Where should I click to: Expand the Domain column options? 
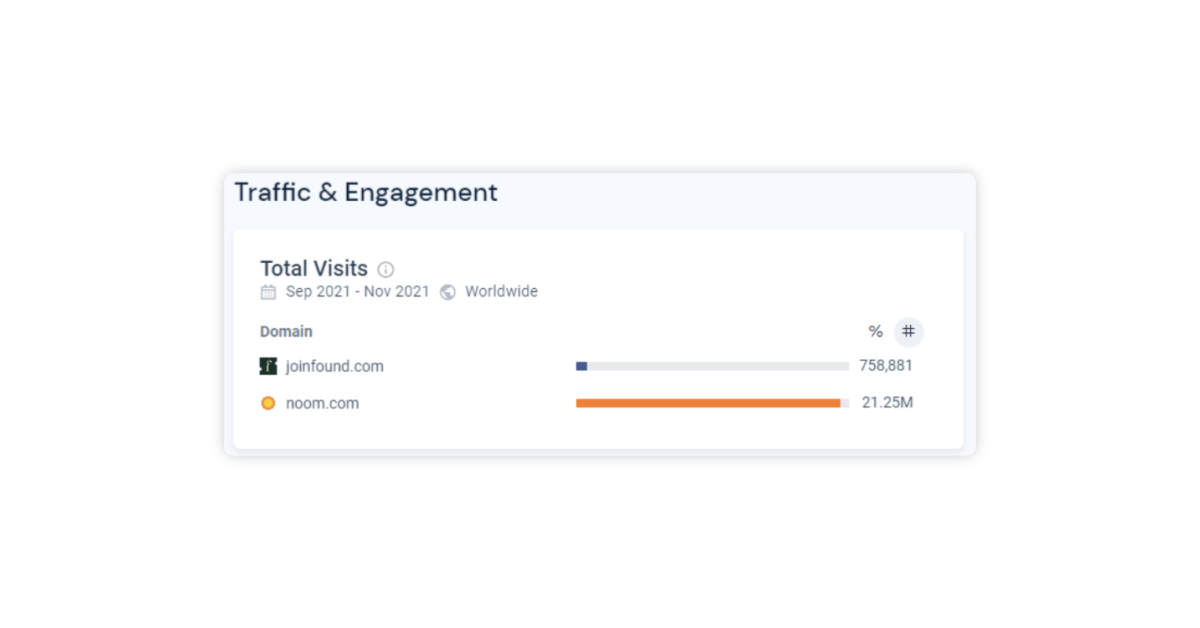click(286, 331)
